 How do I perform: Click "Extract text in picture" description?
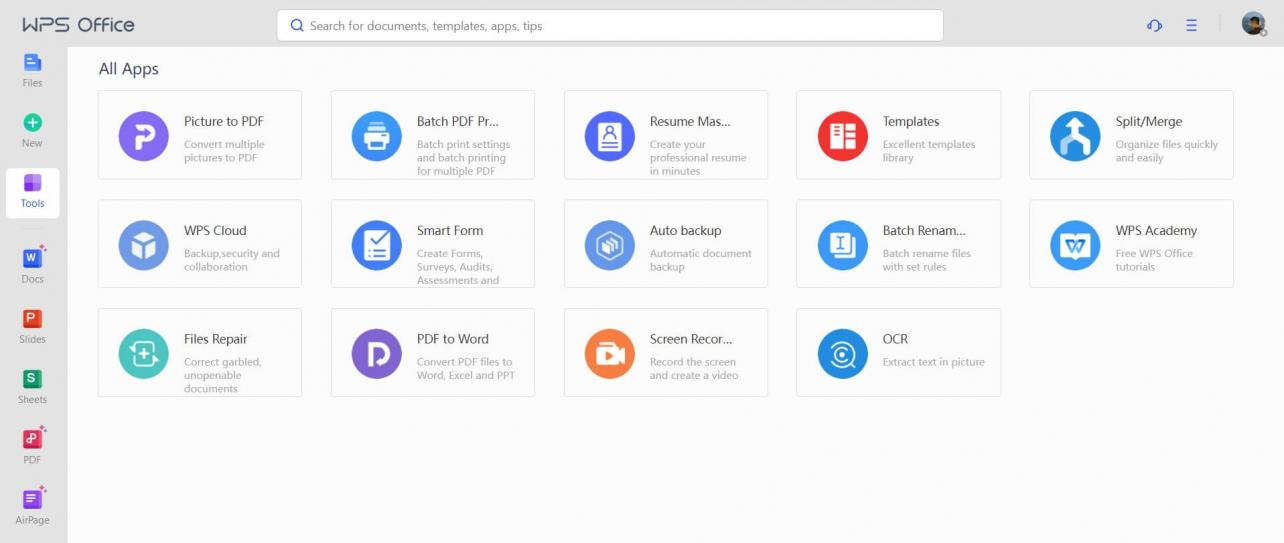(x=934, y=362)
